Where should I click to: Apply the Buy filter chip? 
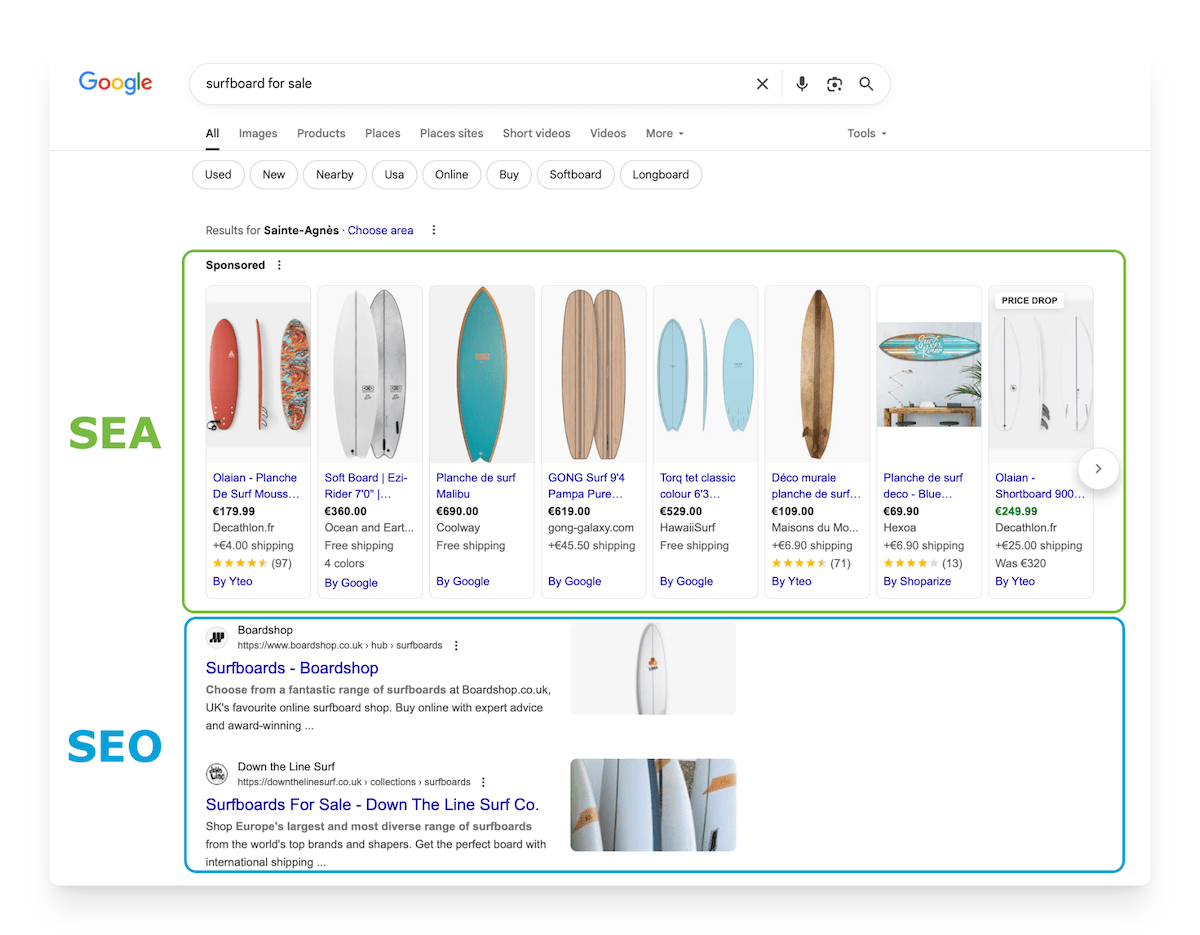click(x=509, y=174)
